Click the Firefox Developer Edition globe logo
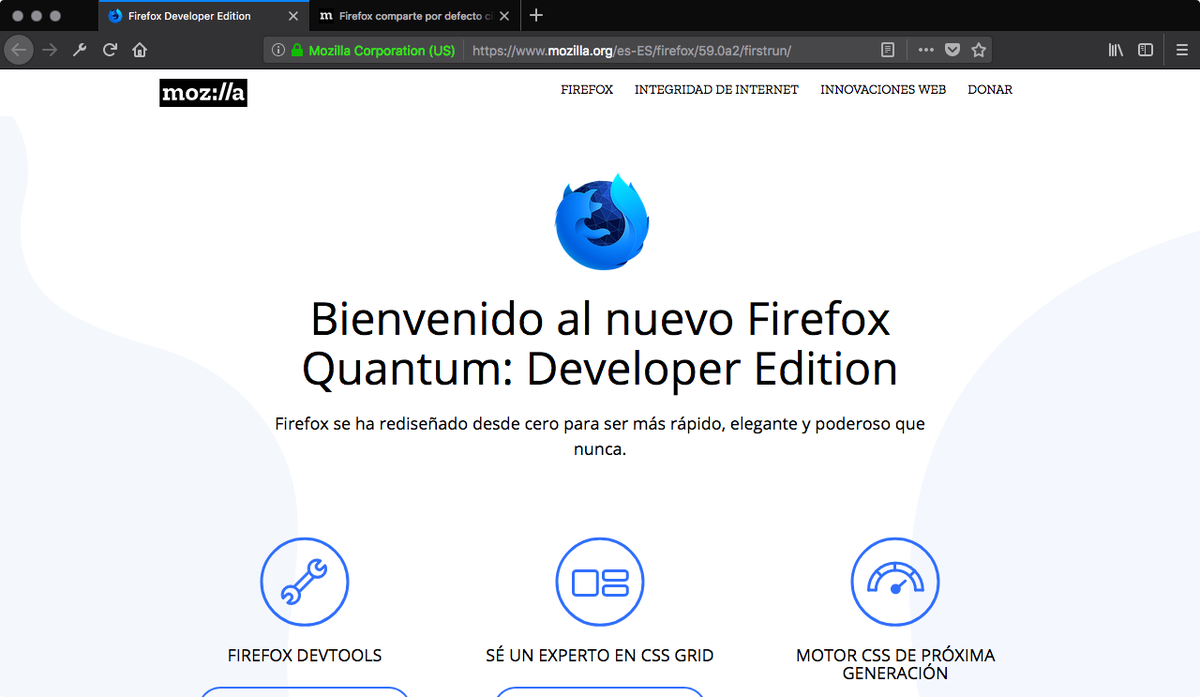This screenshot has width=1200, height=697. [602, 222]
